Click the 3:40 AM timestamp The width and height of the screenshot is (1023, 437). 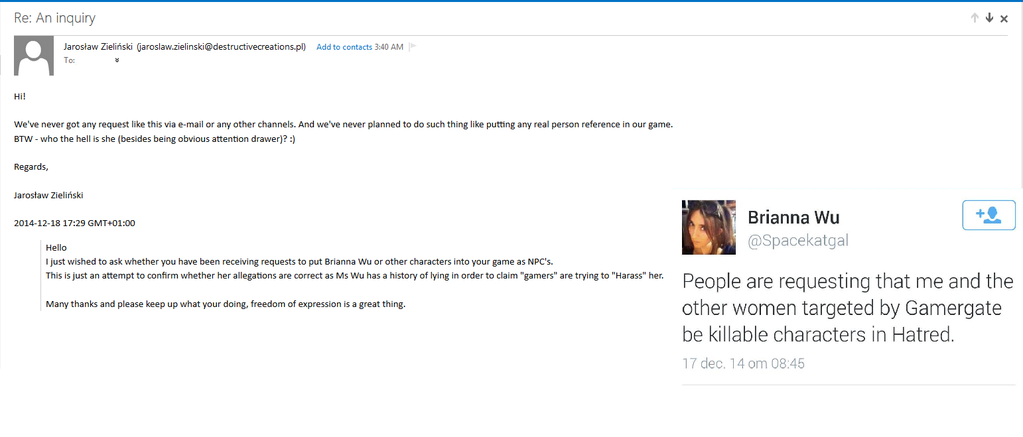click(389, 48)
